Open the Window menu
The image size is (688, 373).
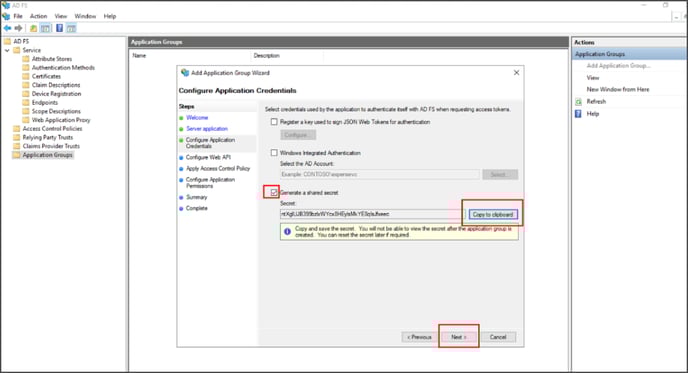click(85, 16)
